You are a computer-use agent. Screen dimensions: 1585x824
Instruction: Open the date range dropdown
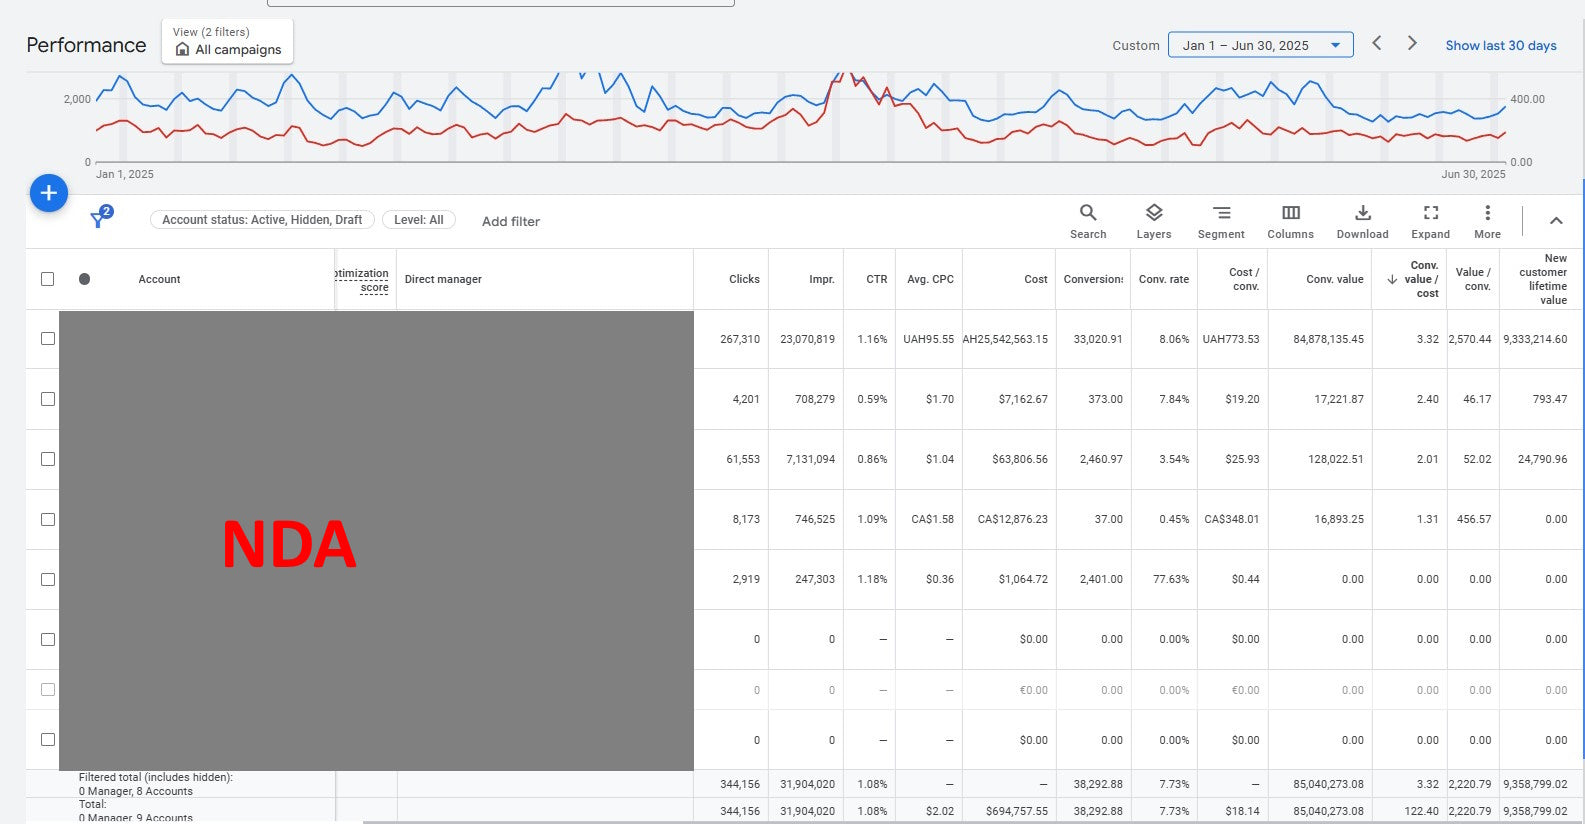[1260, 45]
